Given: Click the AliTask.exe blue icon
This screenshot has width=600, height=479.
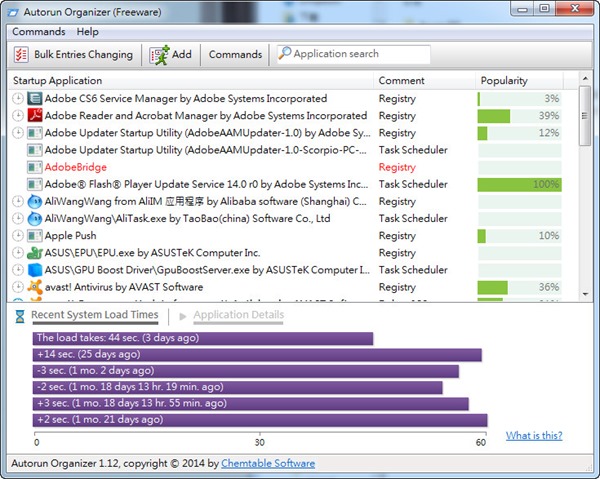Looking at the screenshot, I should coord(34,218).
